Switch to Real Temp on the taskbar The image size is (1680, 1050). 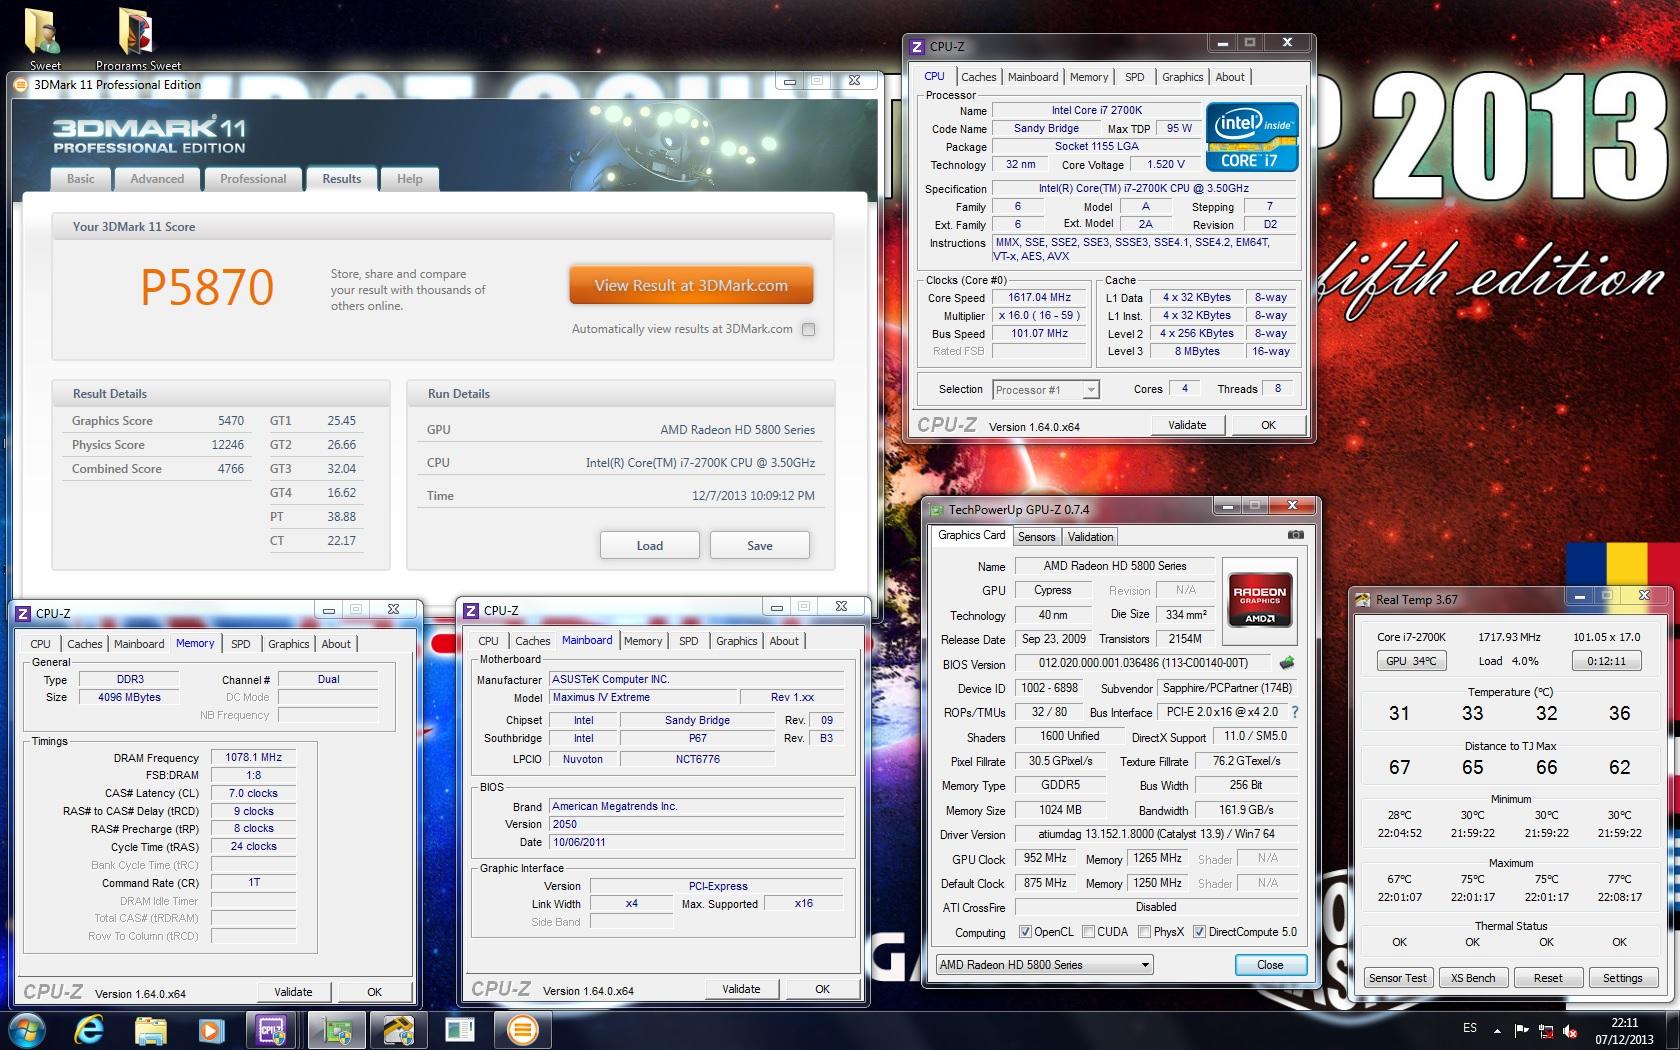(x=398, y=1029)
